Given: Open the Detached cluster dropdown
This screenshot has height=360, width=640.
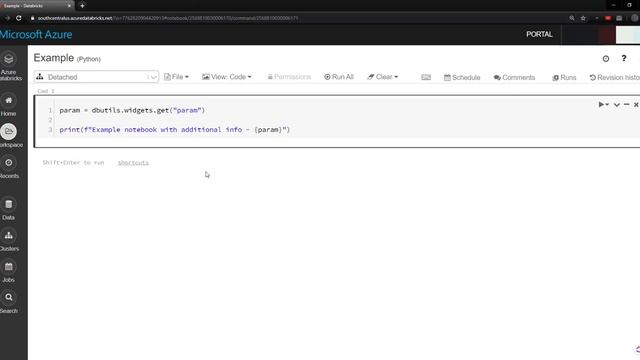Looking at the screenshot, I should (x=96, y=77).
